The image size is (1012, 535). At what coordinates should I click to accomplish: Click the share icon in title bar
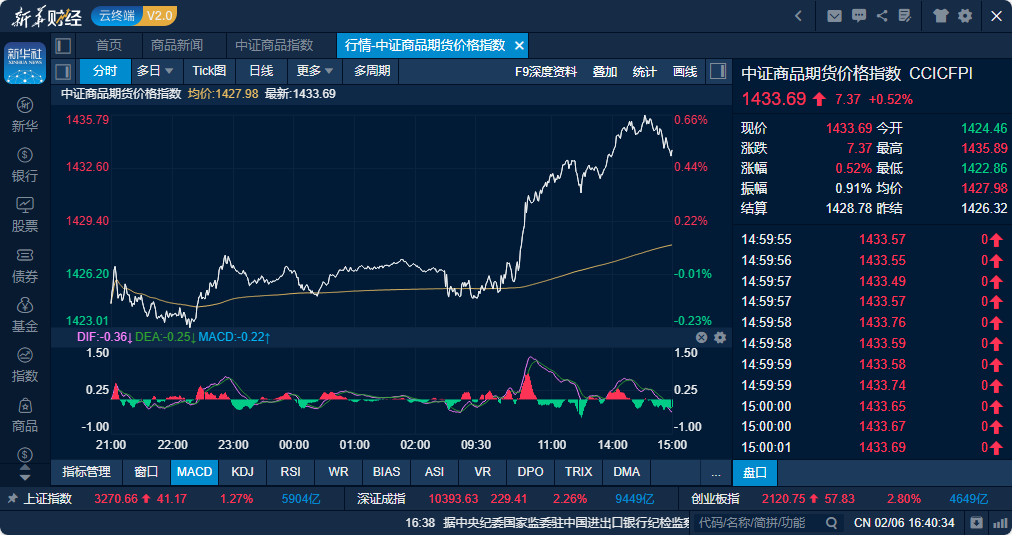pyautogui.click(x=882, y=16)
